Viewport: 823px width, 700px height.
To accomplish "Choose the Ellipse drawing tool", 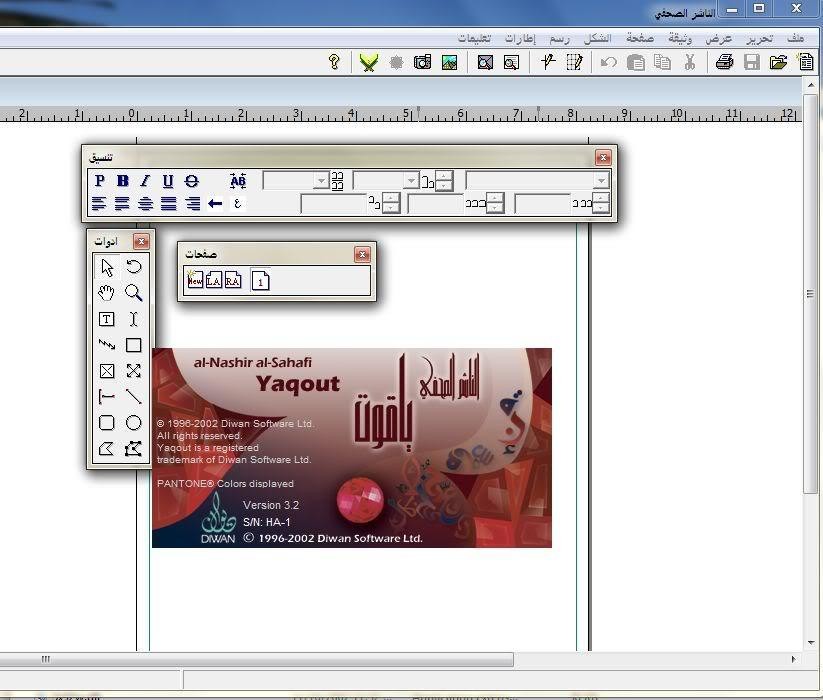I will click(133, 423).
